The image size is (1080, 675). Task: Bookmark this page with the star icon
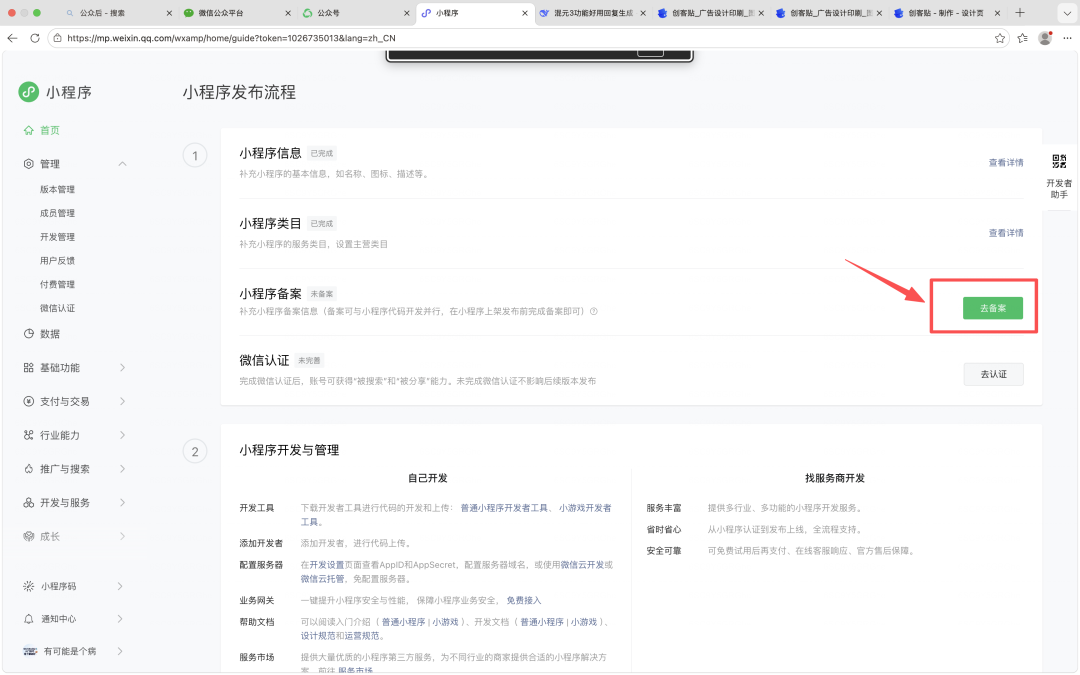pyautogui.click(x=1000, y=38)
